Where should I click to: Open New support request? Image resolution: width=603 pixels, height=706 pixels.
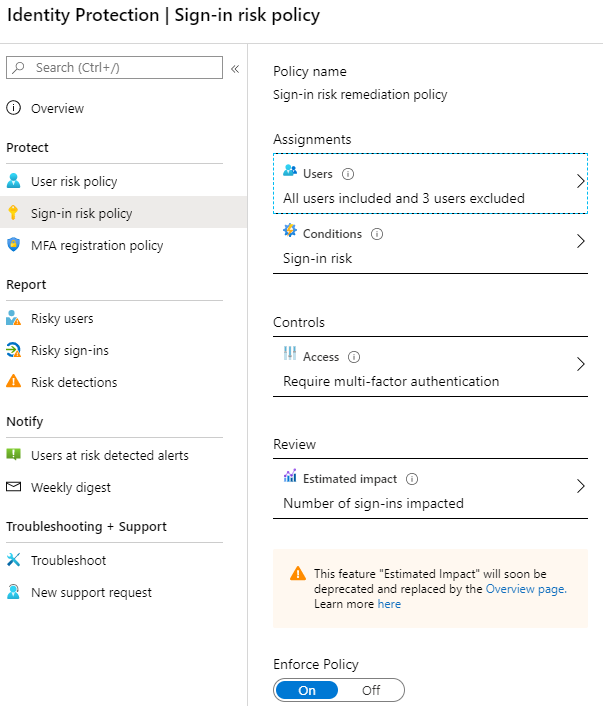click(x=123, y=592)
